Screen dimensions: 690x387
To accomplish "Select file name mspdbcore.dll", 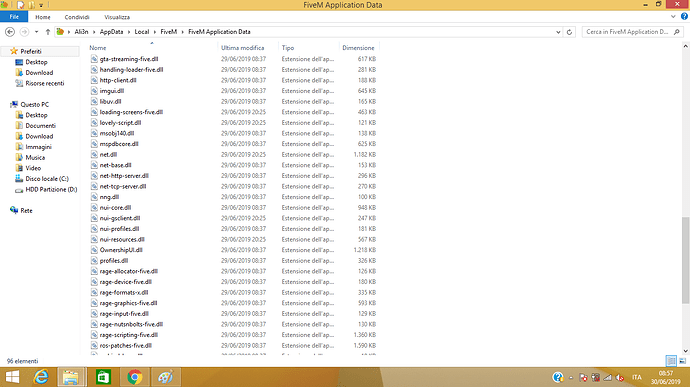I will pos(119,144).
